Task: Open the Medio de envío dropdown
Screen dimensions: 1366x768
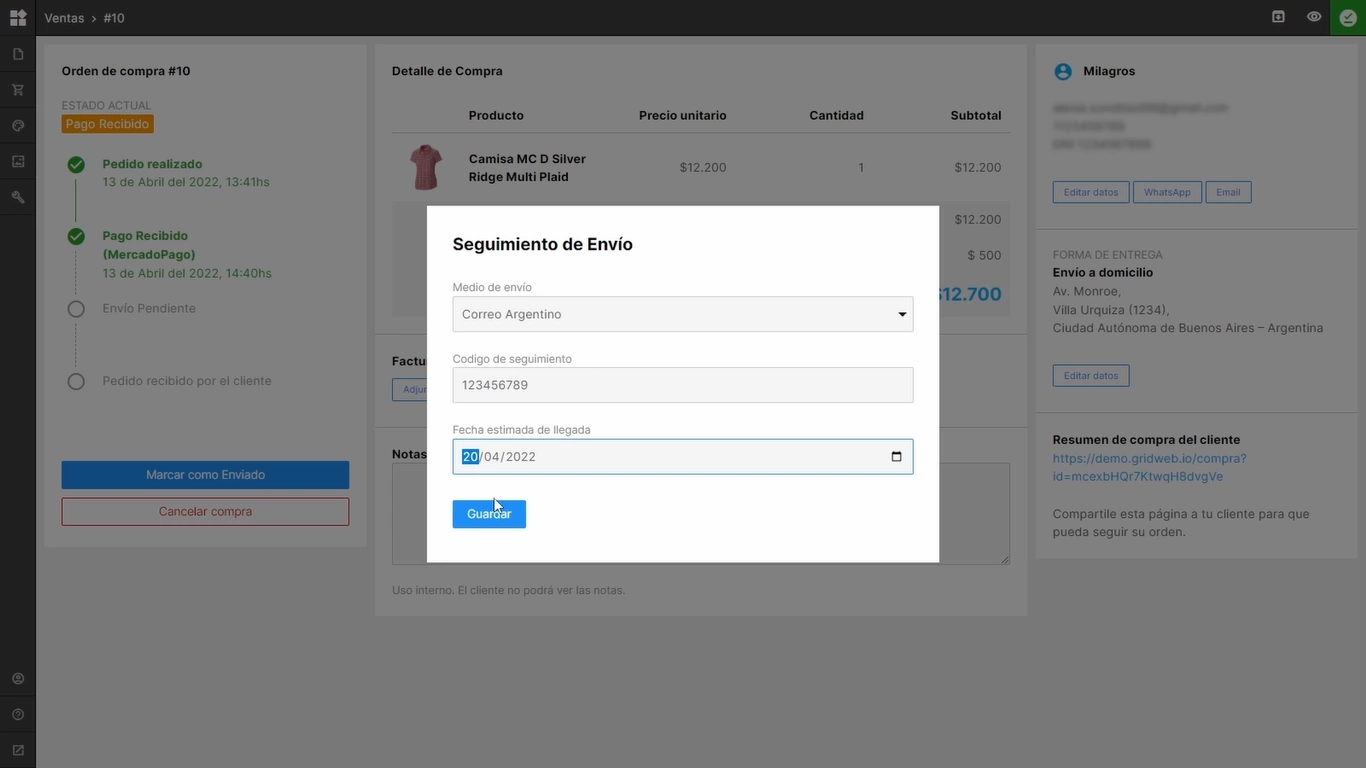Action: pyautogui.click(x=683, y=314)
